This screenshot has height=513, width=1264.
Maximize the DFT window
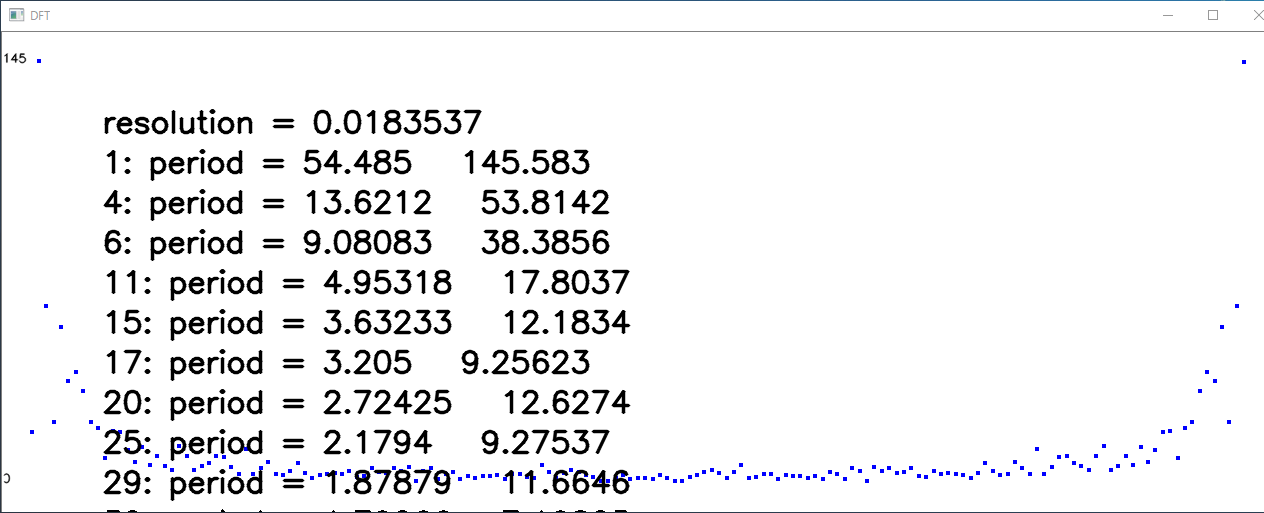pyautogui.click(x=1213, y=15)
